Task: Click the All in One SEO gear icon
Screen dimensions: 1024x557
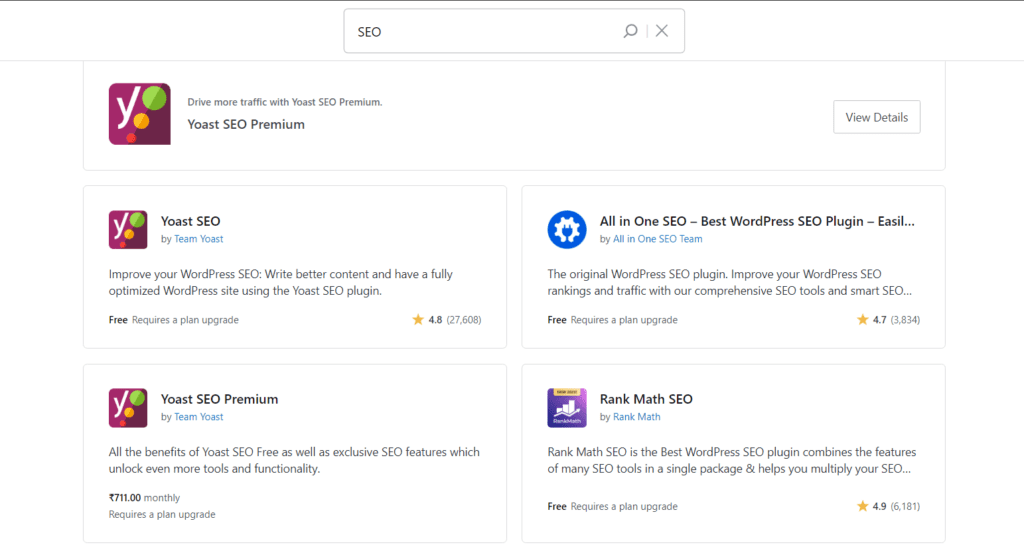Action: click(x=567, y=229)
